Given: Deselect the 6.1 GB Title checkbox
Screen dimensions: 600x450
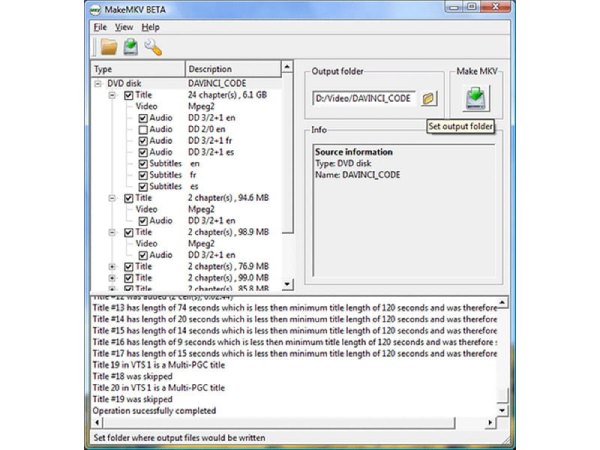Looking at the screenshot, I should [128, 95].
